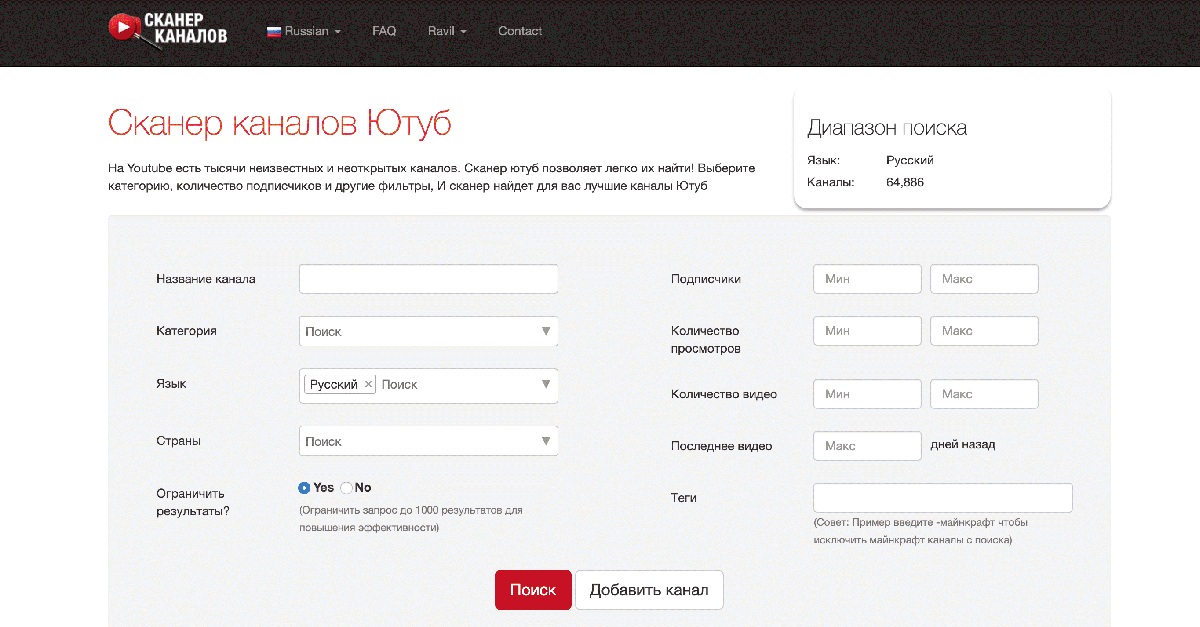This screenshot has height=627, width=1200.
Task: Focus the Последнее видео days field
Action: click(x=867, y=446)
